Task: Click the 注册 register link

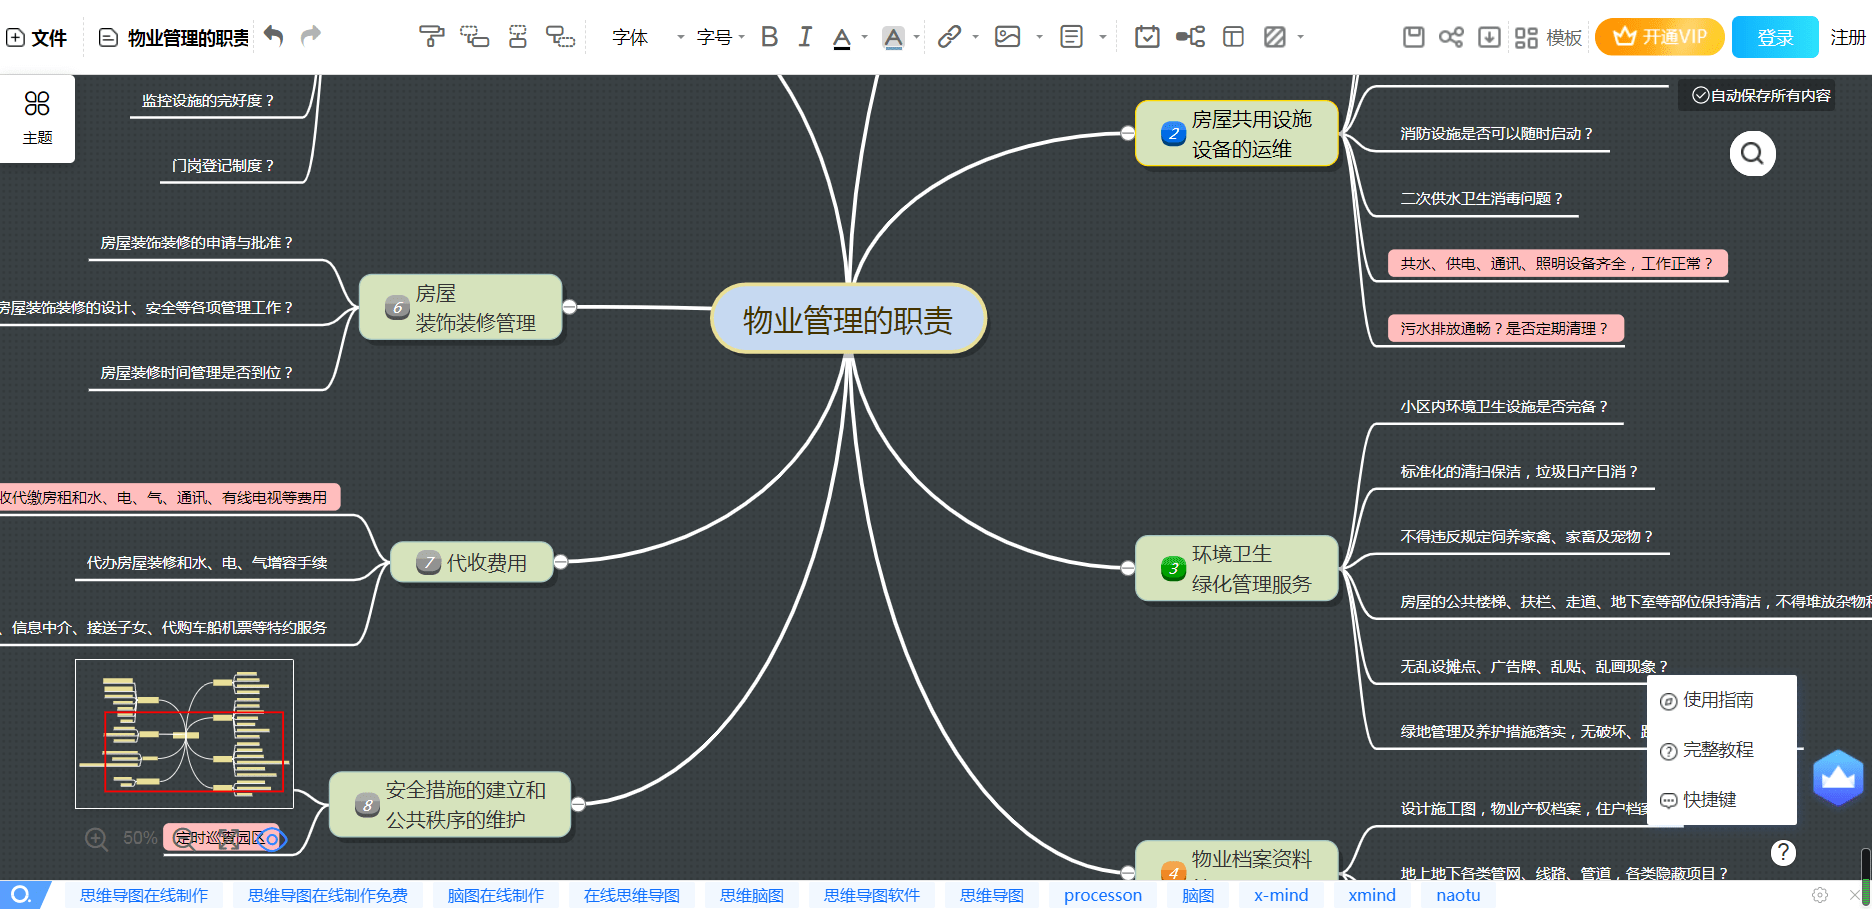Action: pyautogui.click(x=1848, y=37)
